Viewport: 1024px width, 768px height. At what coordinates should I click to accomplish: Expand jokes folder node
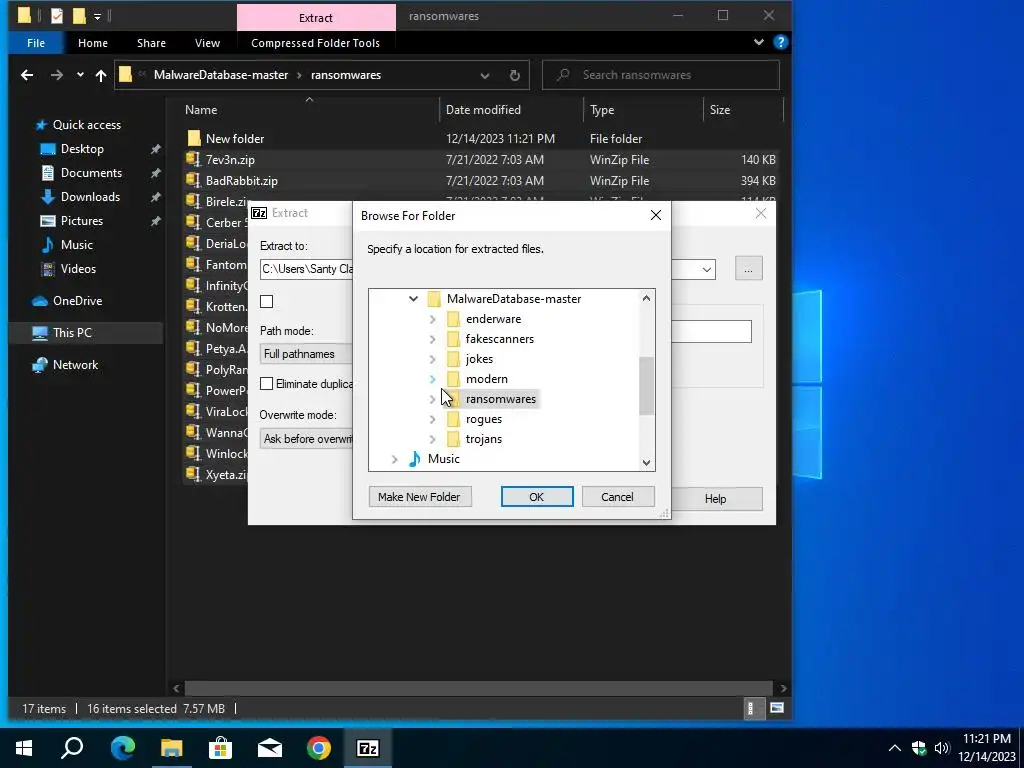coord(432,359)
